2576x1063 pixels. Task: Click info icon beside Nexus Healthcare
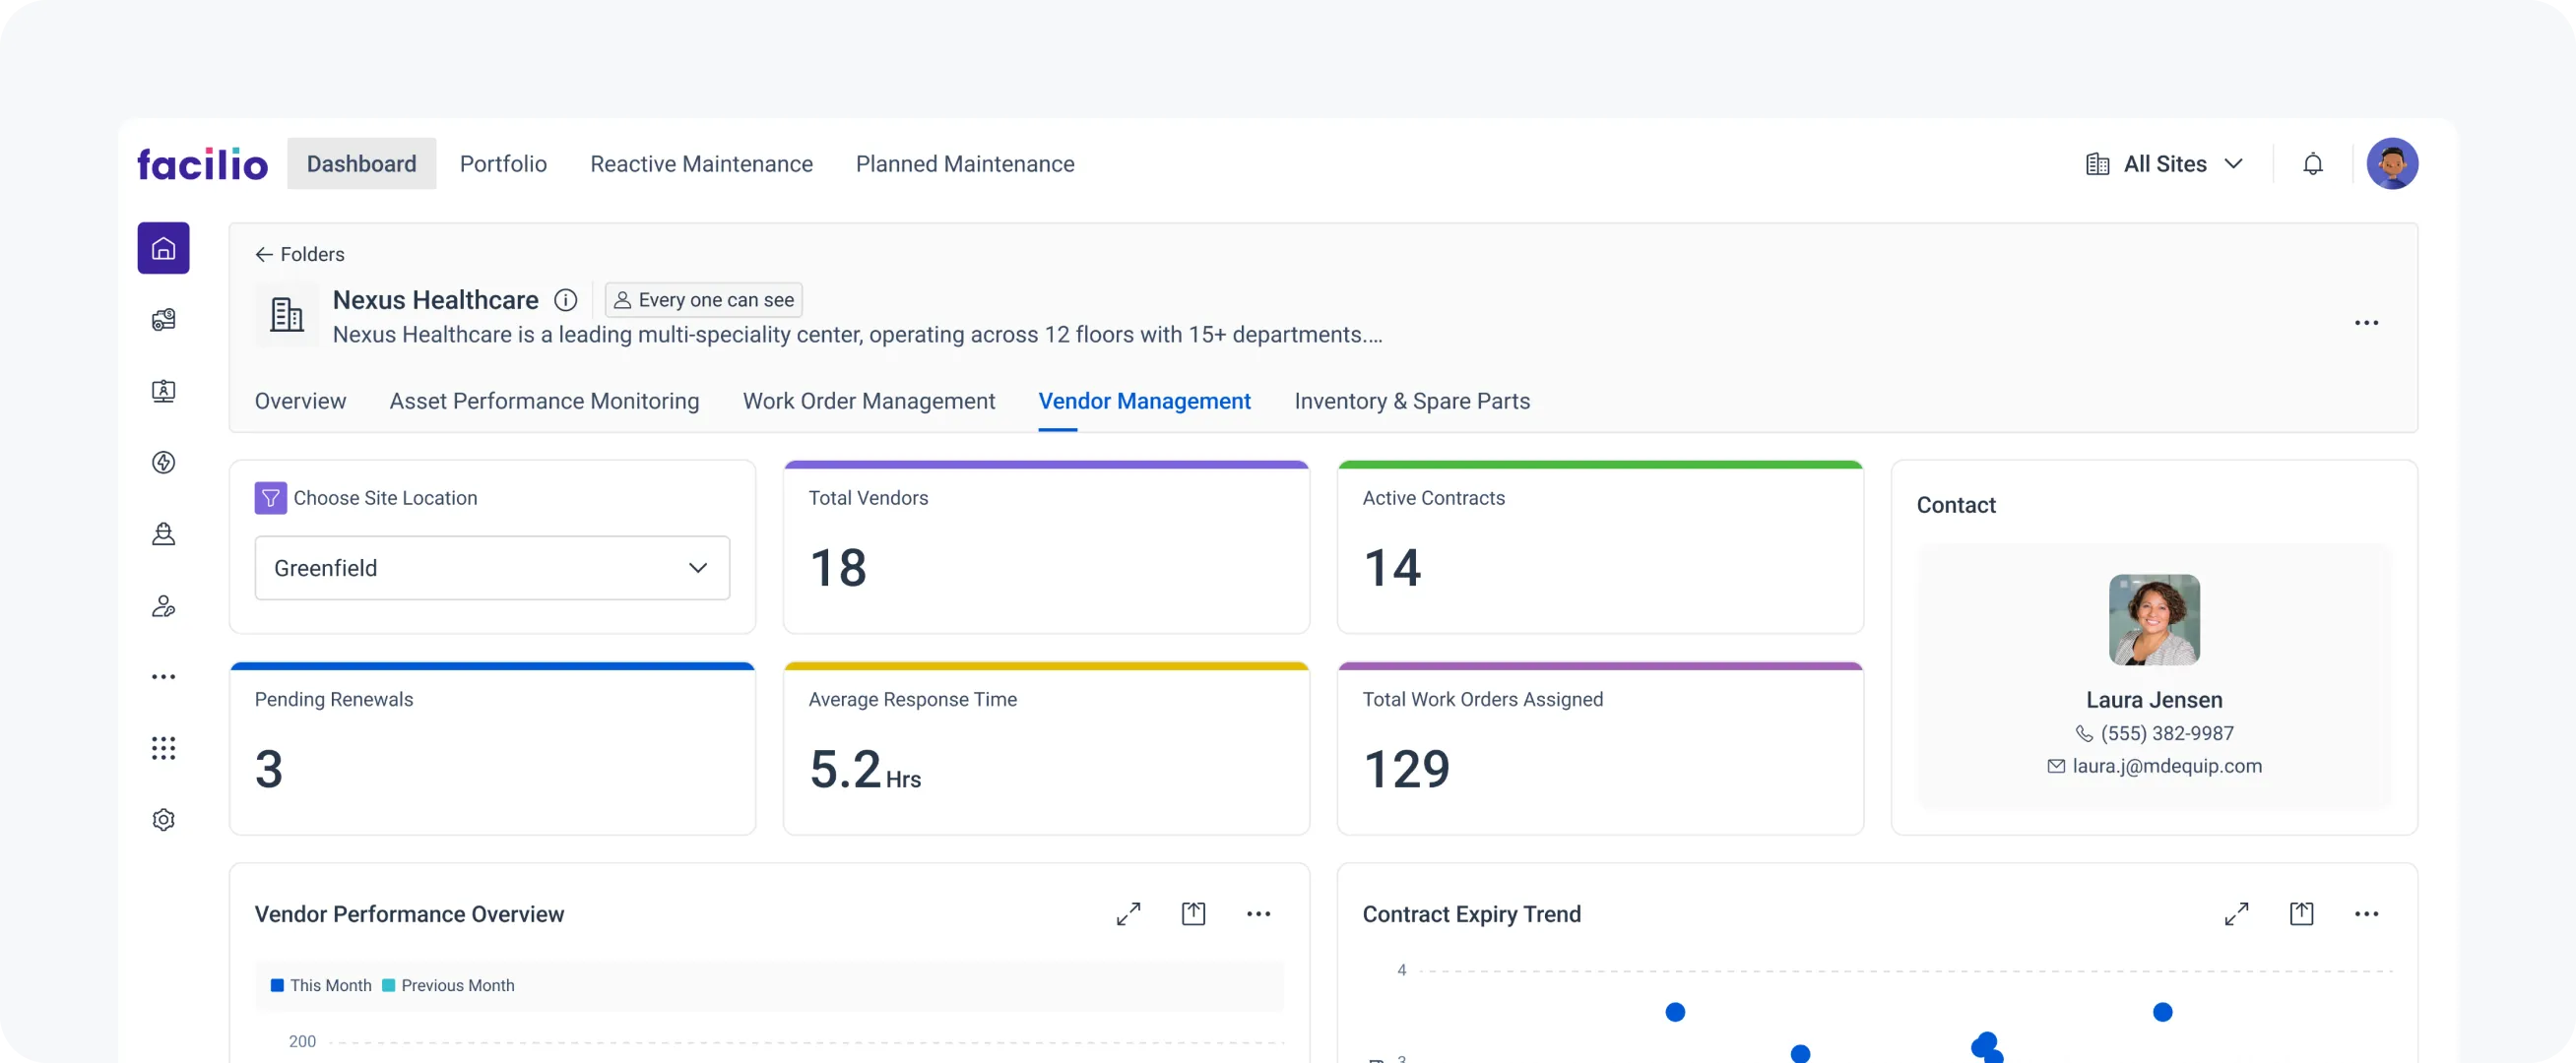pos(566,300)
